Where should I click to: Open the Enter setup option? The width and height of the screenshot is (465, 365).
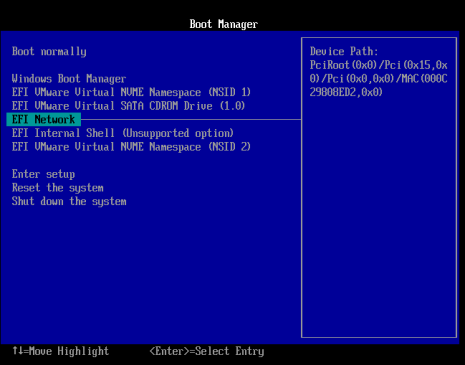tap(43, 174)
